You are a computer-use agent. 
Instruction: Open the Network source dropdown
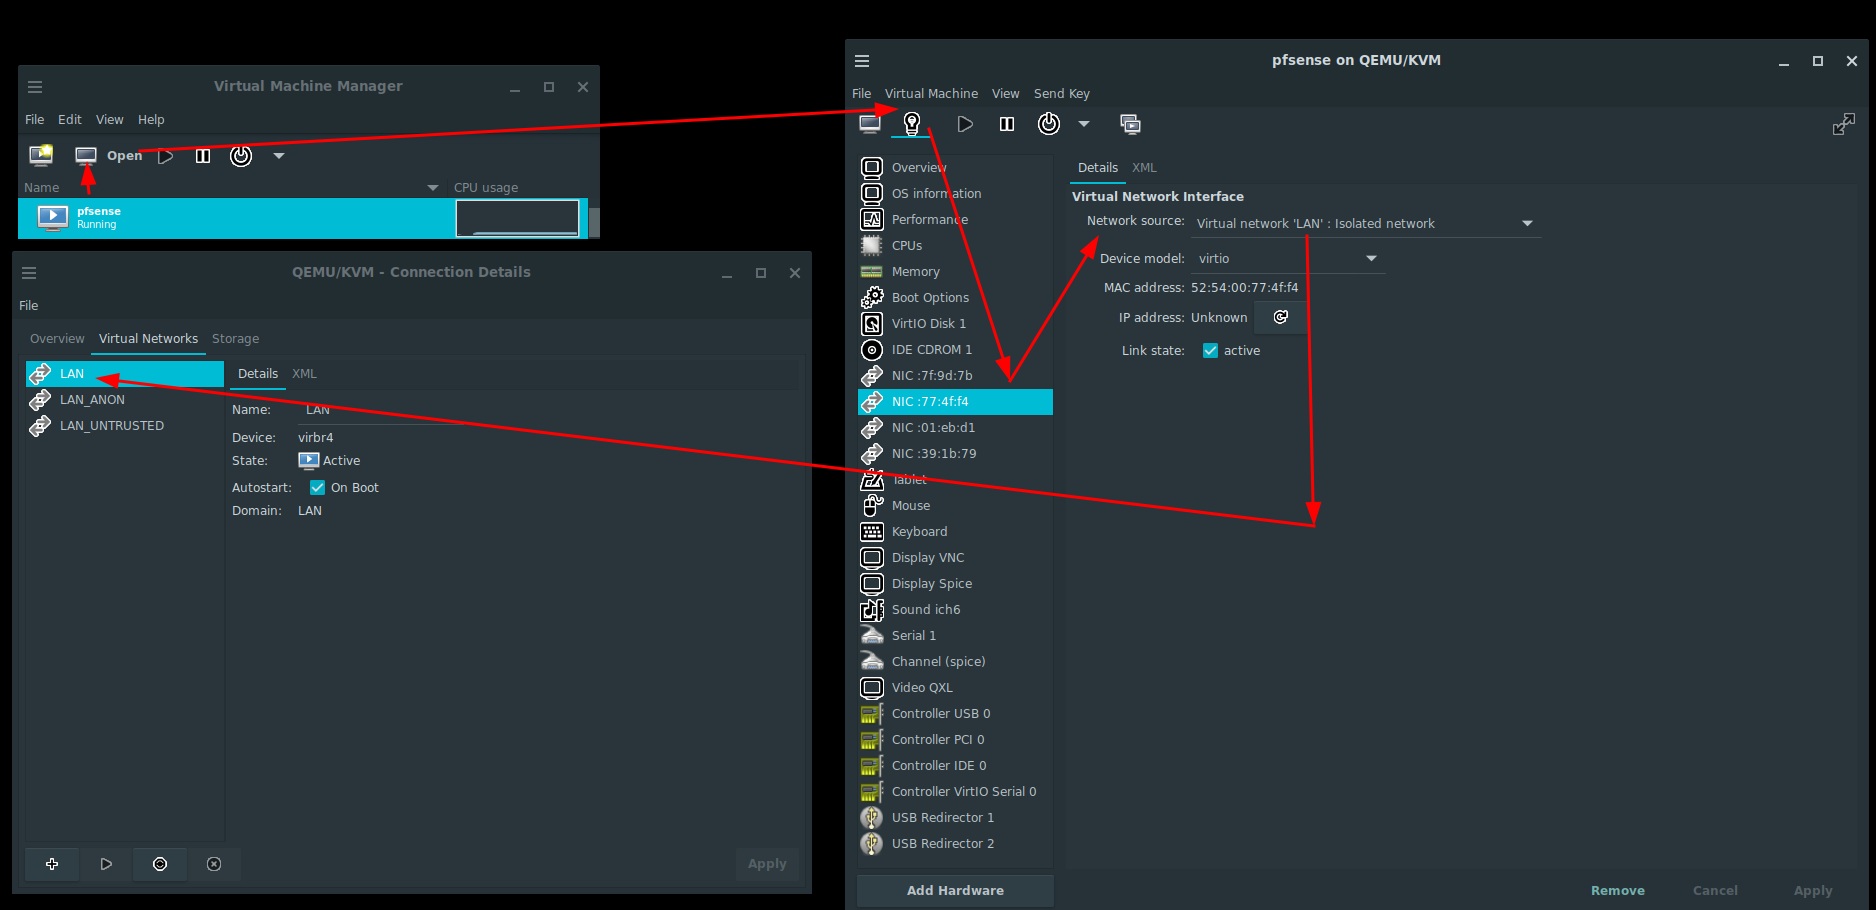tap(1365, 224)
